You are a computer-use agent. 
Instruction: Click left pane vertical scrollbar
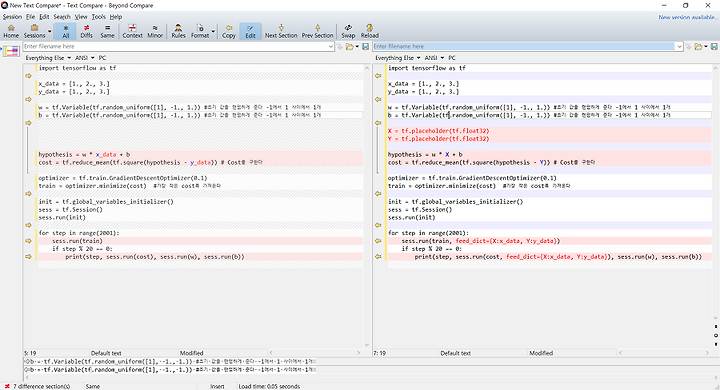[366, 206]
